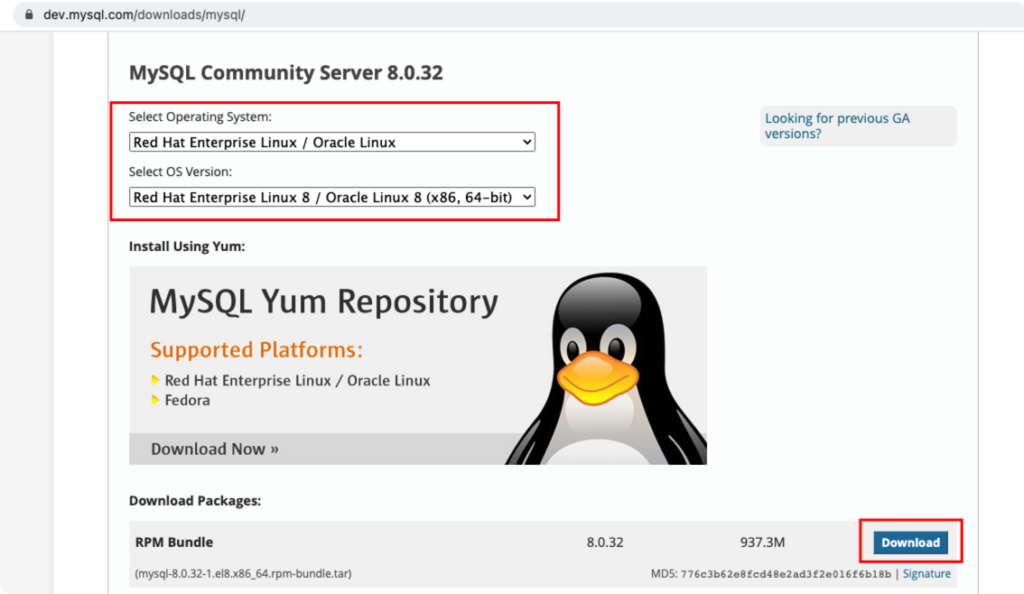Open the Signature link
The width and height of the screenshot is (1024, 594).
tap(926, 574)
